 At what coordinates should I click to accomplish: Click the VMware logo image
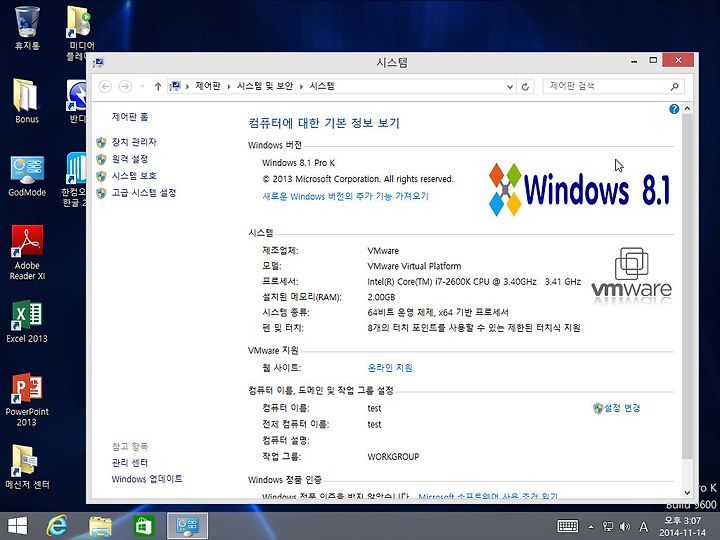coord(631,276)
